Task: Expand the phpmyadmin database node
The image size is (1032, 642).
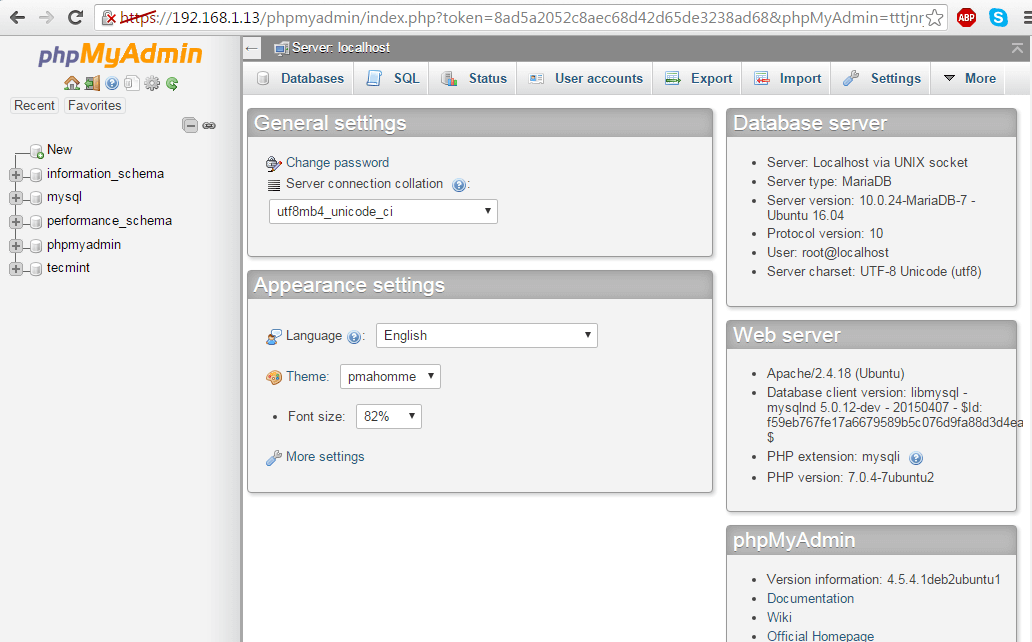Action: (x=16, y=245)
